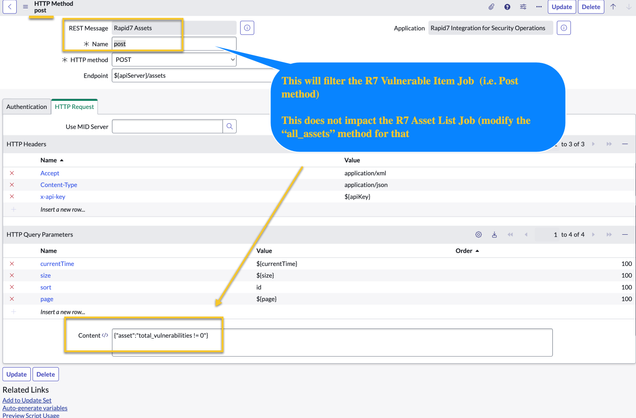Click the bottom Update button
Screen dimensions: 636x418
(x=16, y=375)
